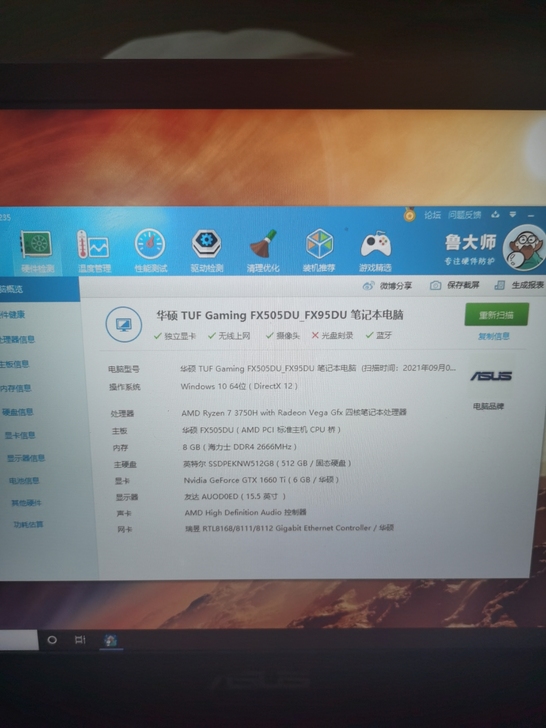Click the 独立显卡 checkmark indicator
Viewport: 546px width, 728px height.
(x=175, y=336)
